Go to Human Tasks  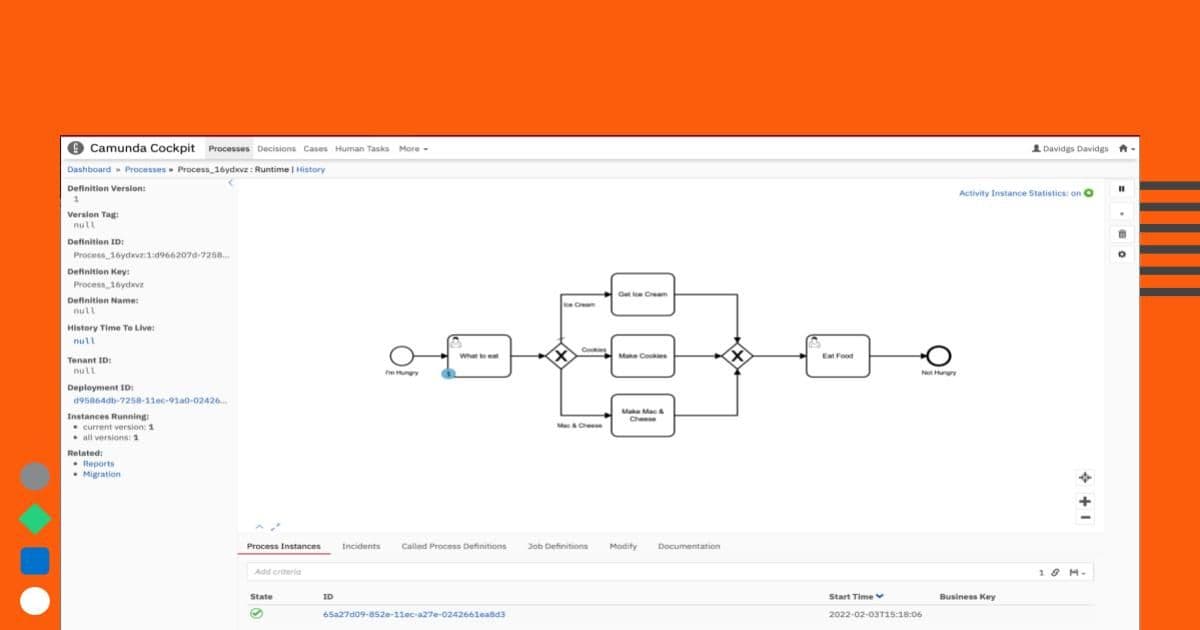tap(362, 148)
